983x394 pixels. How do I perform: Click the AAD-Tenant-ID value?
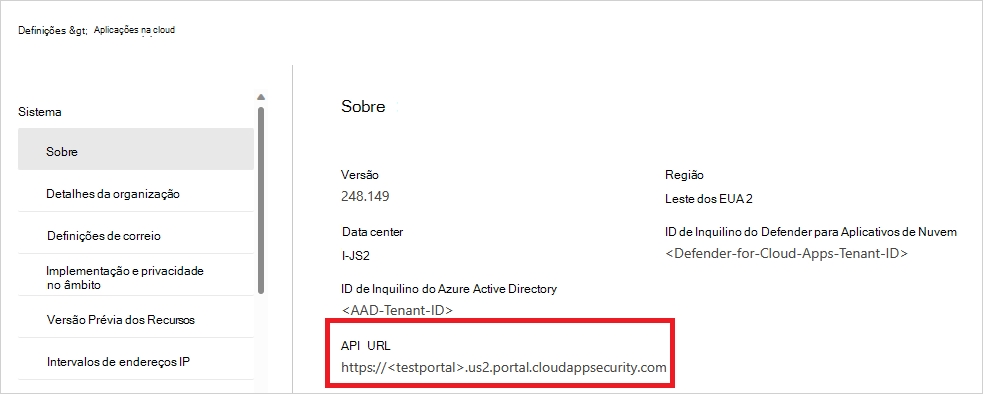coord(397,311)
